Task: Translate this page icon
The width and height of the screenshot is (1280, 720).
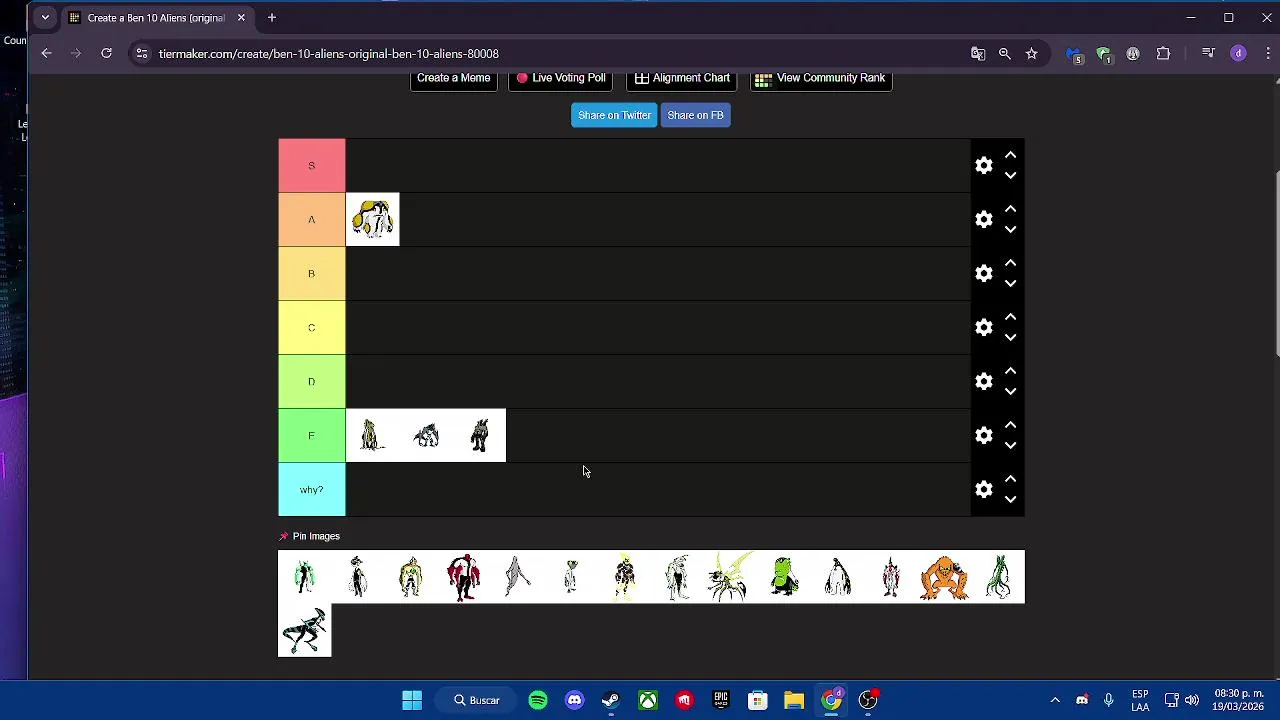Action: point(978,53)
